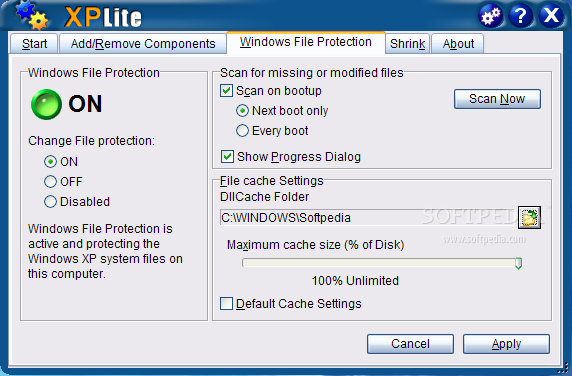Click the Scan Now button
Viewport: 572px width, 376px height.
(497, 99)
